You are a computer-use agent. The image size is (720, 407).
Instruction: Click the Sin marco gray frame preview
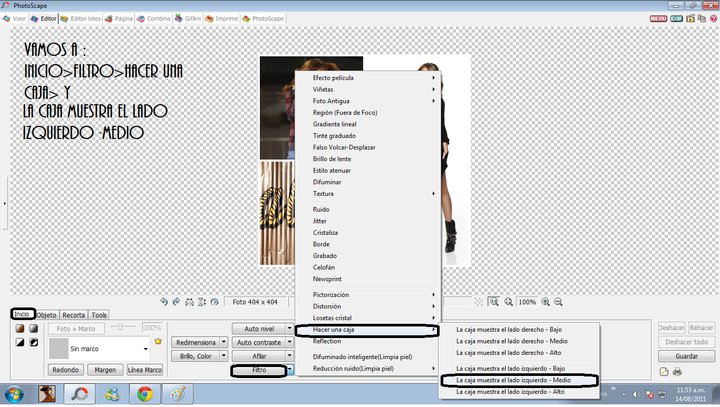(59, 349)
